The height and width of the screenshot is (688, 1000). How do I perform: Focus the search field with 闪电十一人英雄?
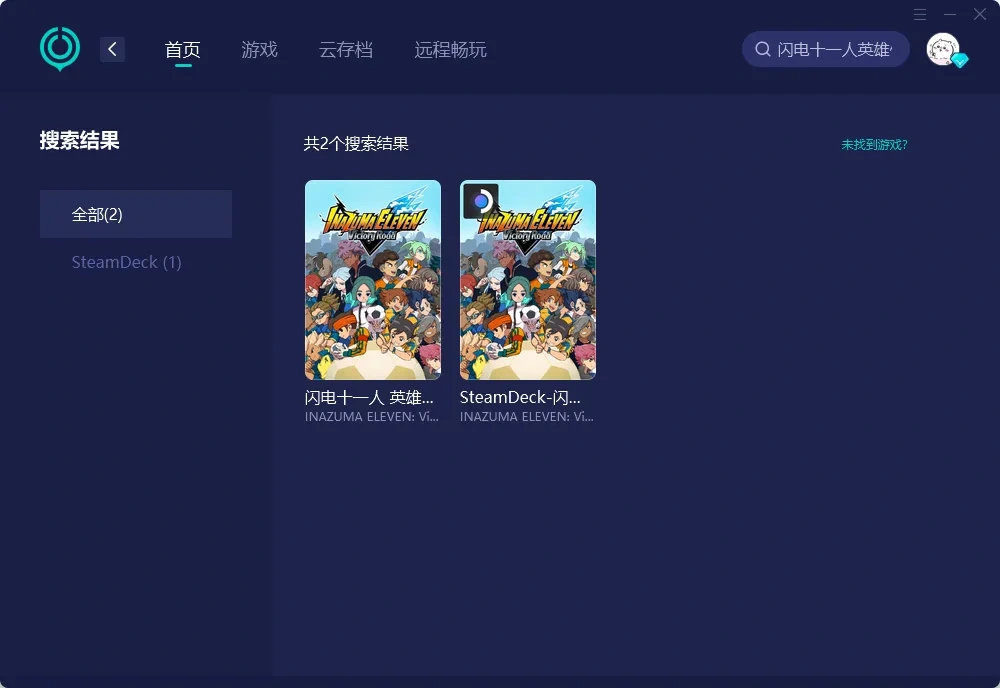825,49
